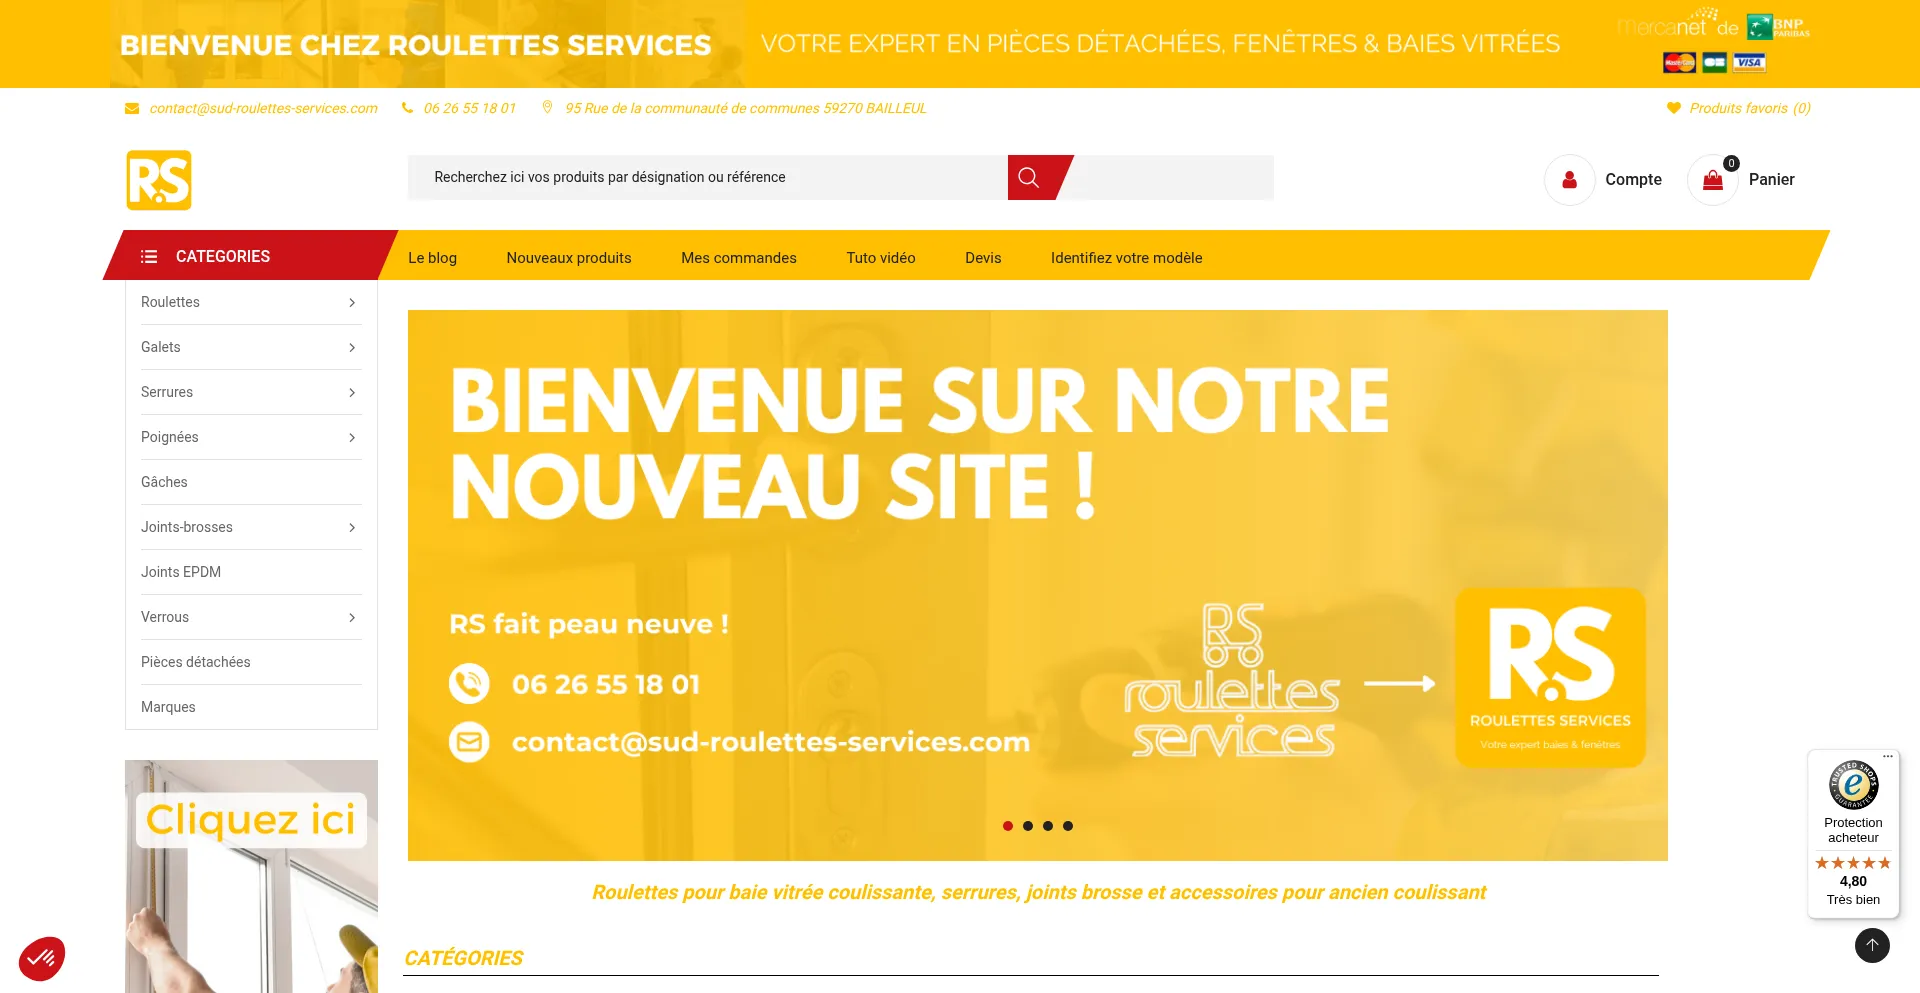This screenshot has width=1920, height=993.
Task: Expand the Serrures category chevron
Action: [352, 393]
